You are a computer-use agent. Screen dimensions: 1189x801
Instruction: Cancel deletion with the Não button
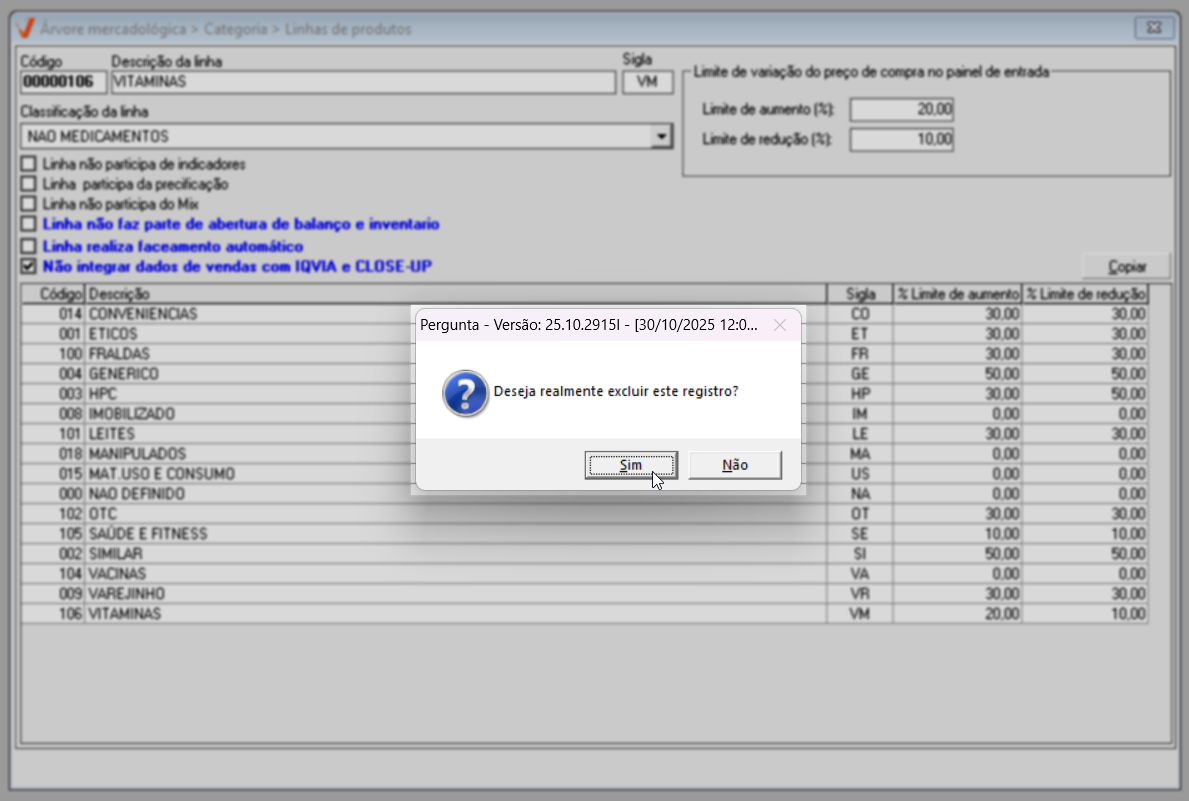735,465
